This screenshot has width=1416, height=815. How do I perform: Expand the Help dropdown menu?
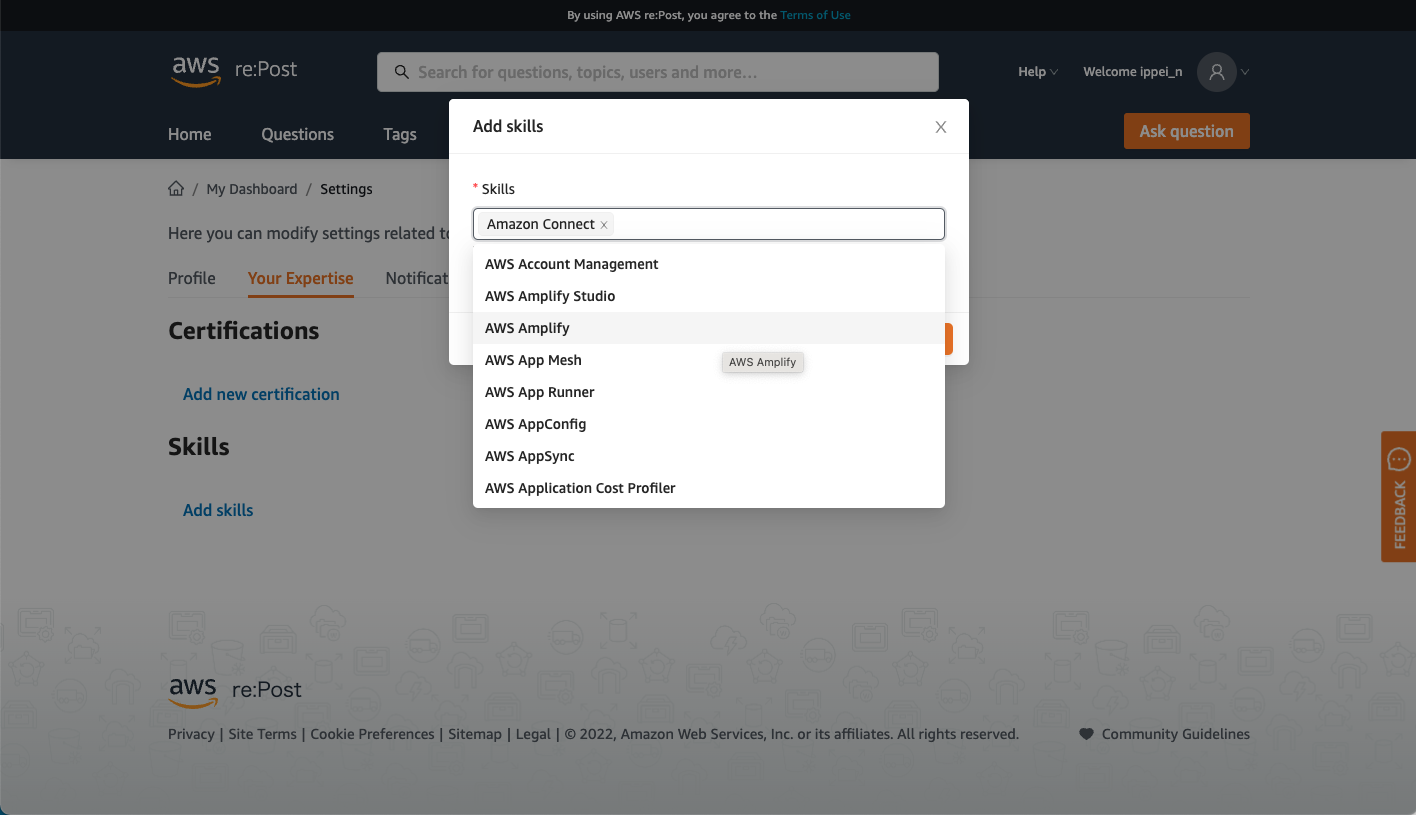pos(1038,72)
